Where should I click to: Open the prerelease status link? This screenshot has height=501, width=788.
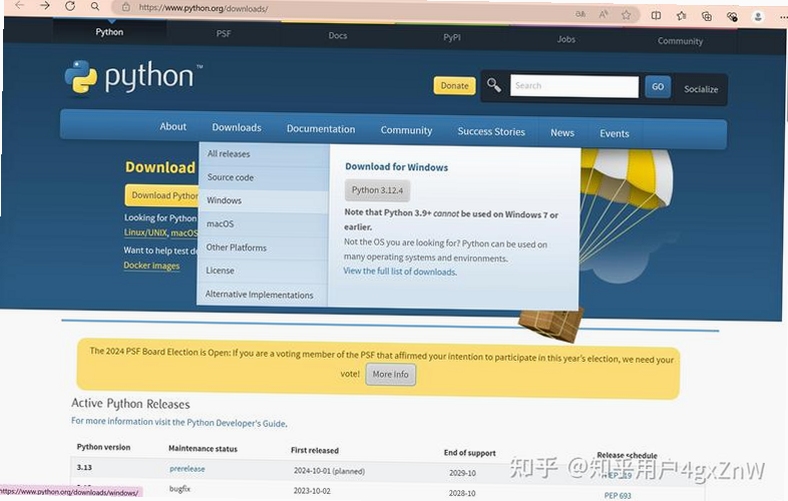coord(187,469)
